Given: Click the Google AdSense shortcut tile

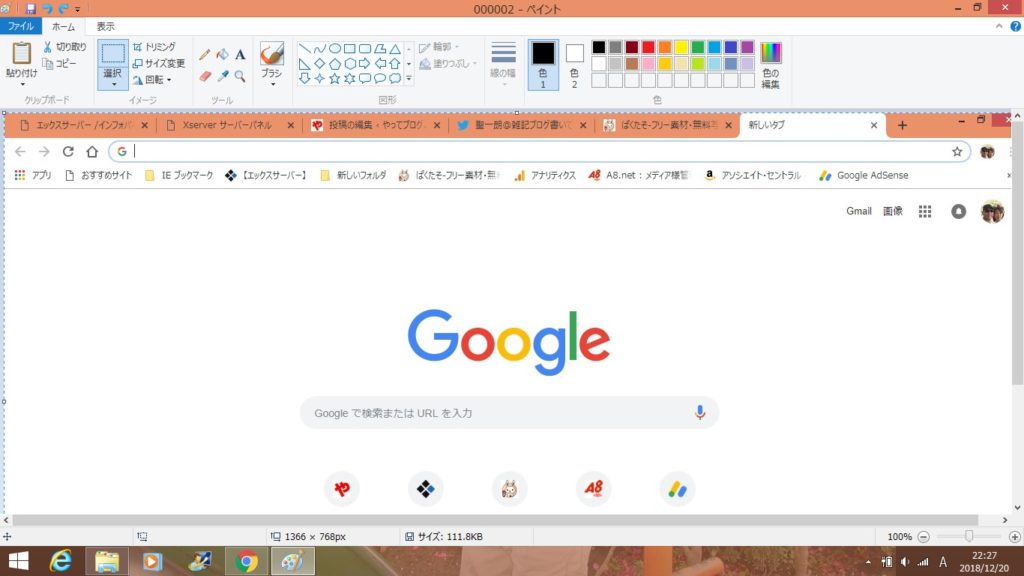Looking at the screenshot, I should click(677, 488).
